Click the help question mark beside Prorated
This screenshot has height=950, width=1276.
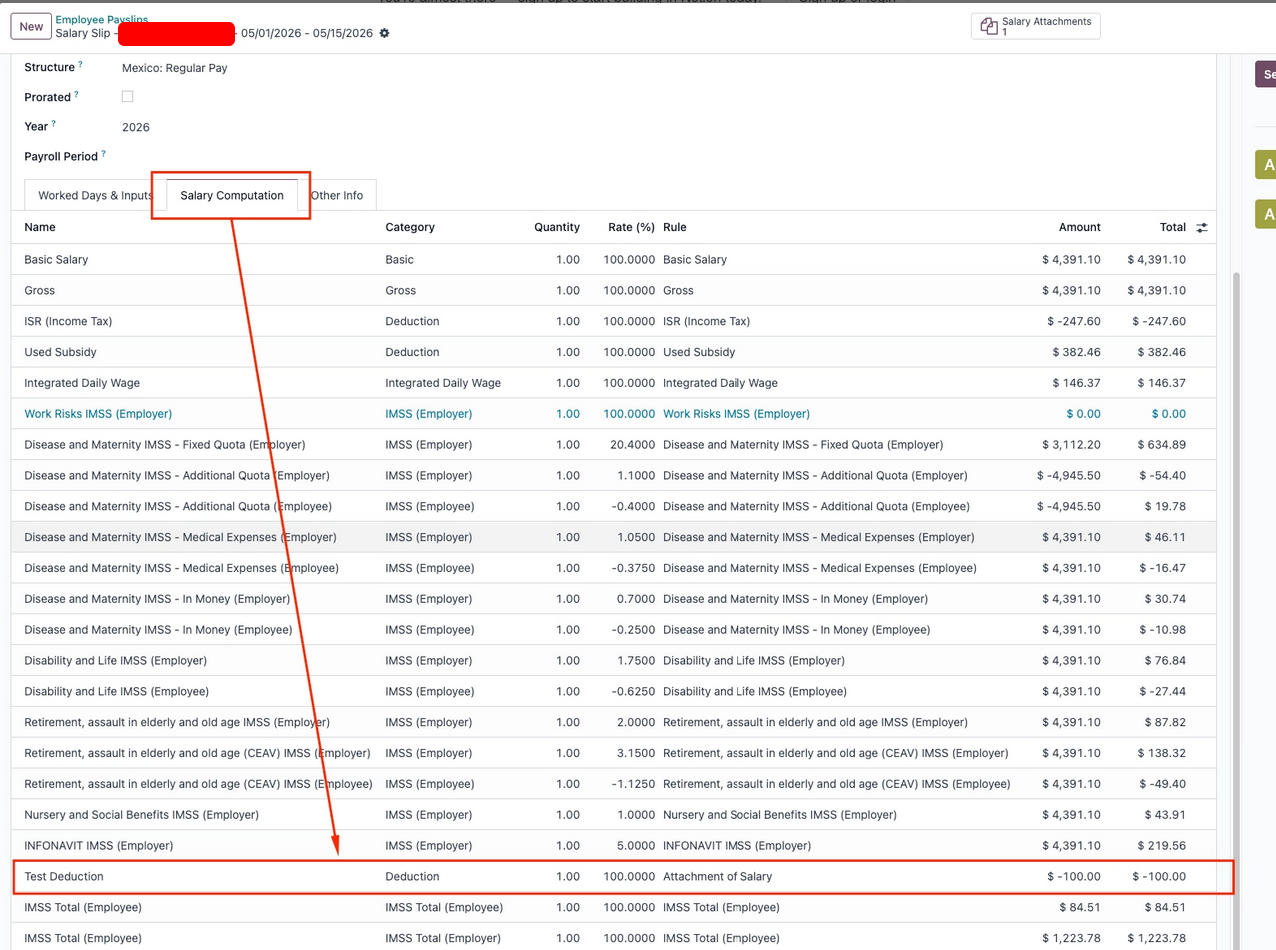tap(76, 95)
